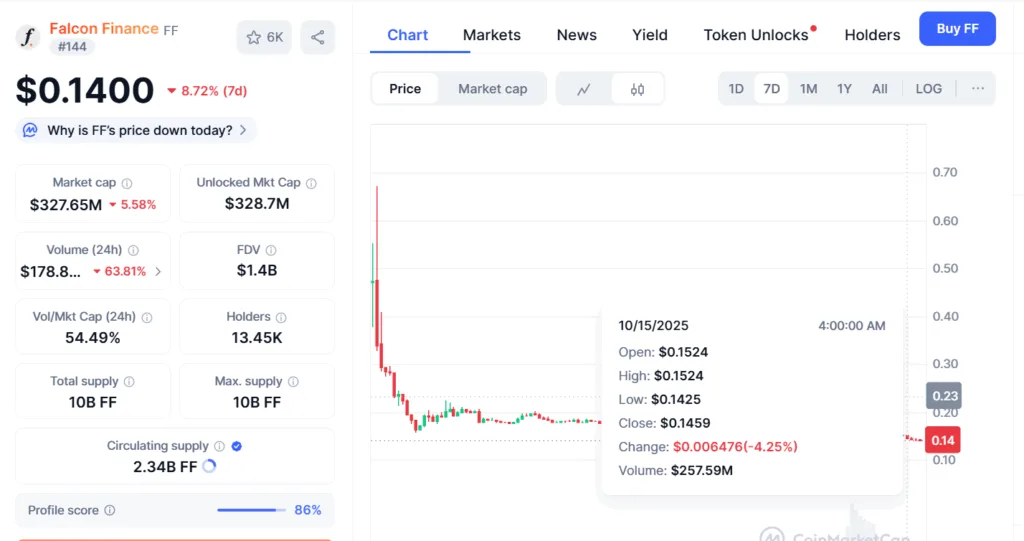This screenshot has width=1024, height=541.
Task: Expand the Volume (24h) details chevron
Action: pyautogui.click(x=158, y=271)
